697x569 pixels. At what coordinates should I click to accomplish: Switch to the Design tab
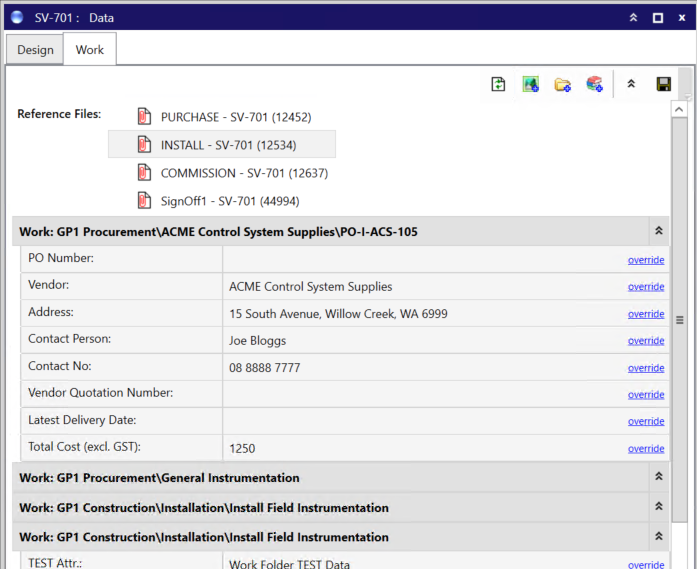[x=35, y=50]
